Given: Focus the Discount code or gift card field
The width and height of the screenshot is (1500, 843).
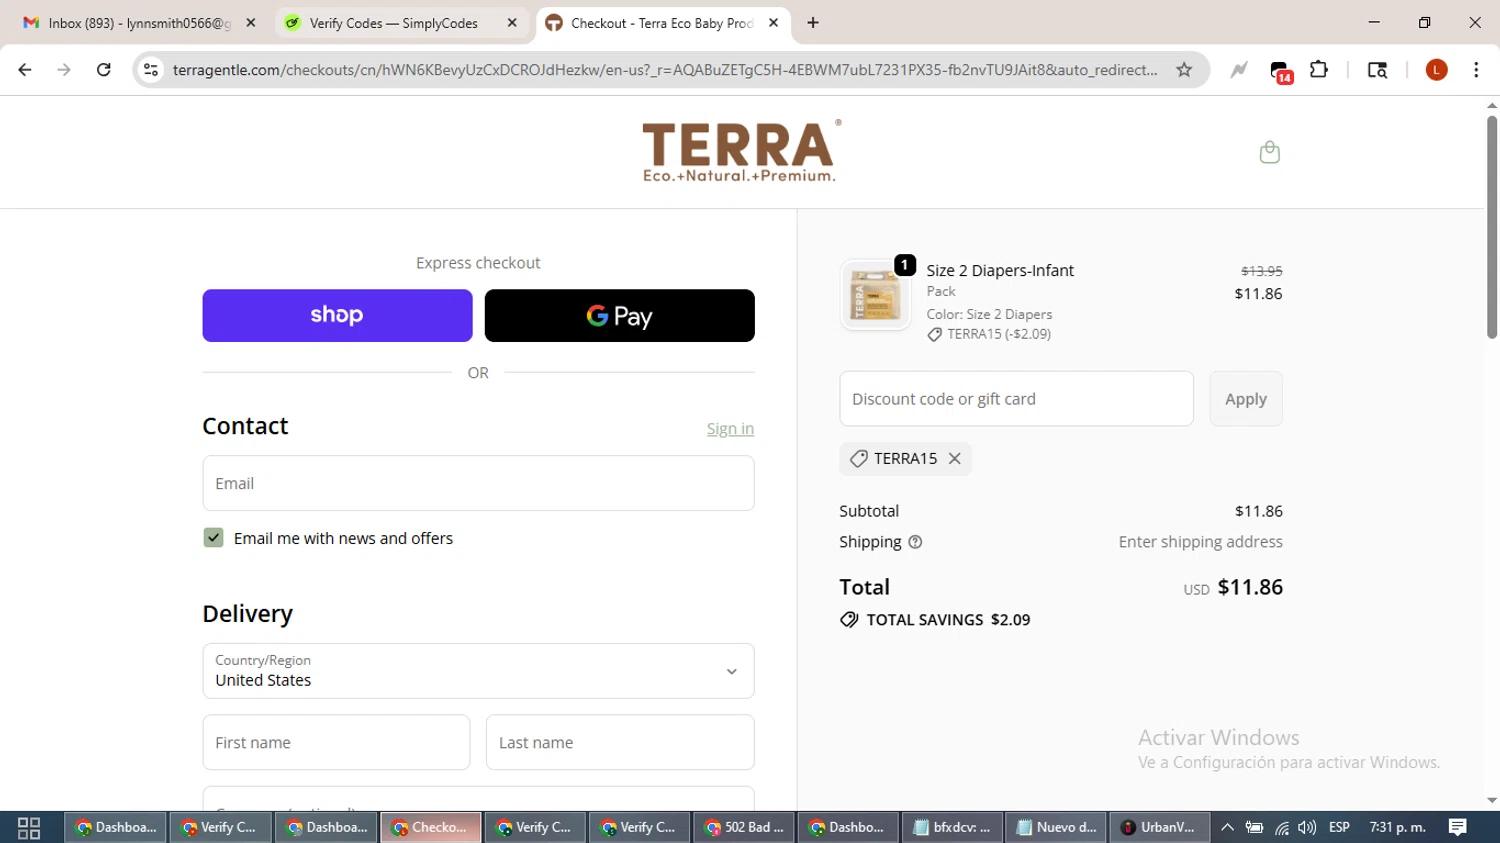Looking at the screenshot, I should pyautogui.click(x=1016, y=399).
